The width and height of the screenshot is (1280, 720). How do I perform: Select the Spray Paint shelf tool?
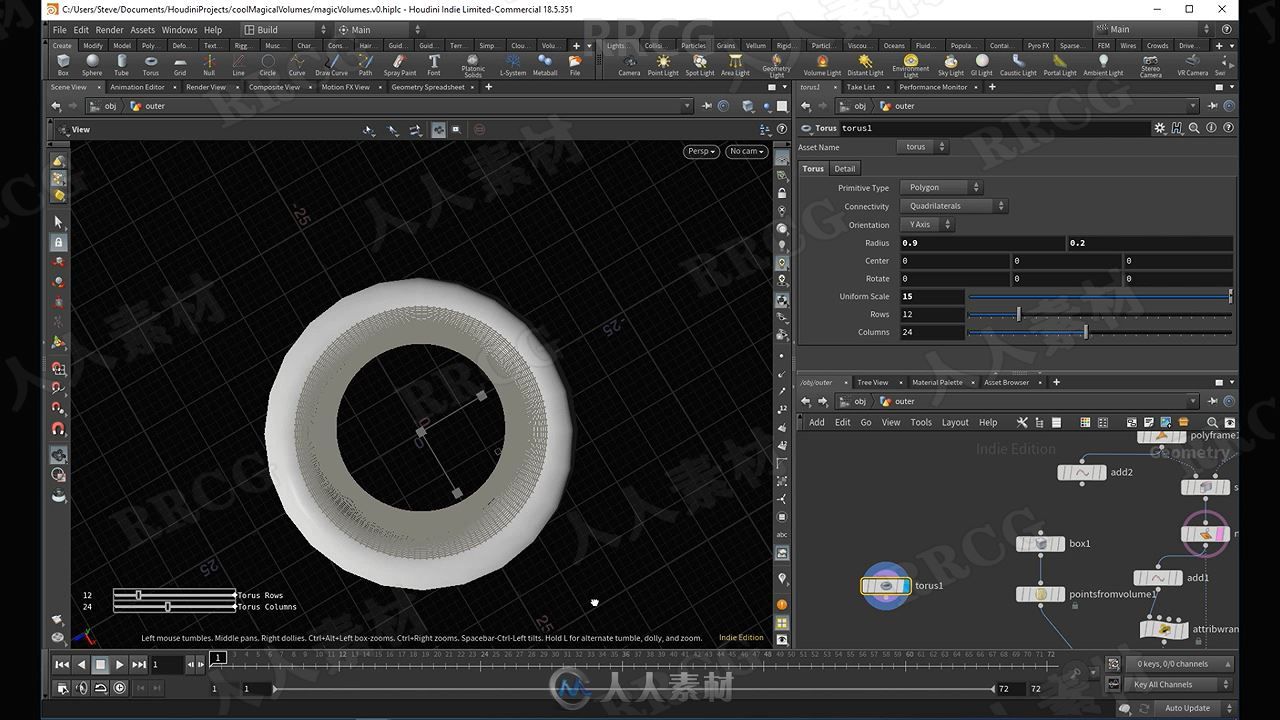tap(400, 65)
